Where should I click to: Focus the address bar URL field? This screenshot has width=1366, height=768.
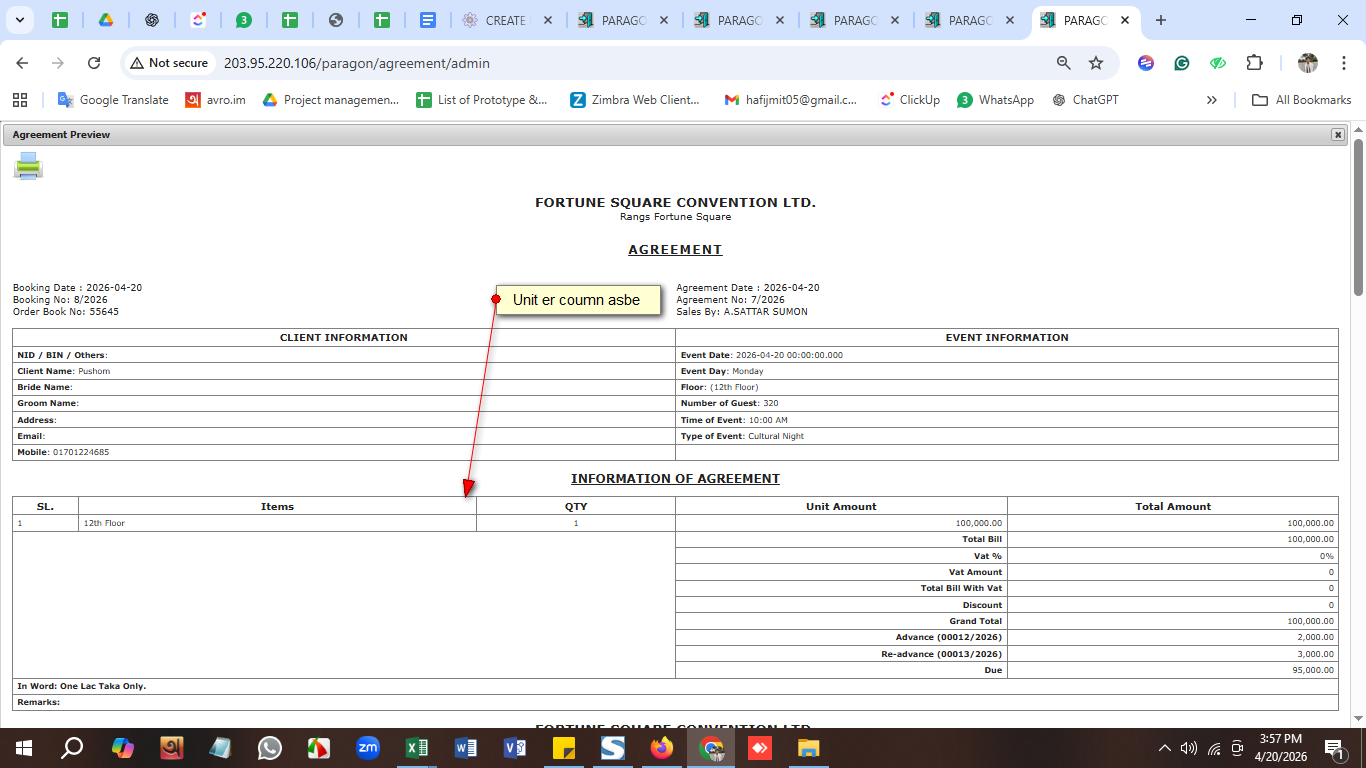[x=357, y=63]
